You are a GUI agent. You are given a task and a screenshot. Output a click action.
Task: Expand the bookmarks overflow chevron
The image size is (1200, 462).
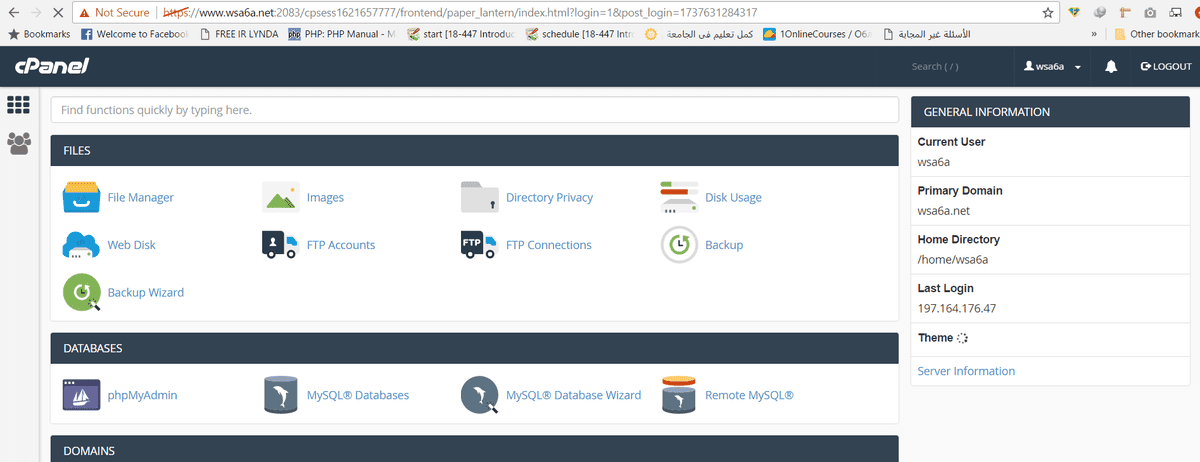[x=1095, y=34]
